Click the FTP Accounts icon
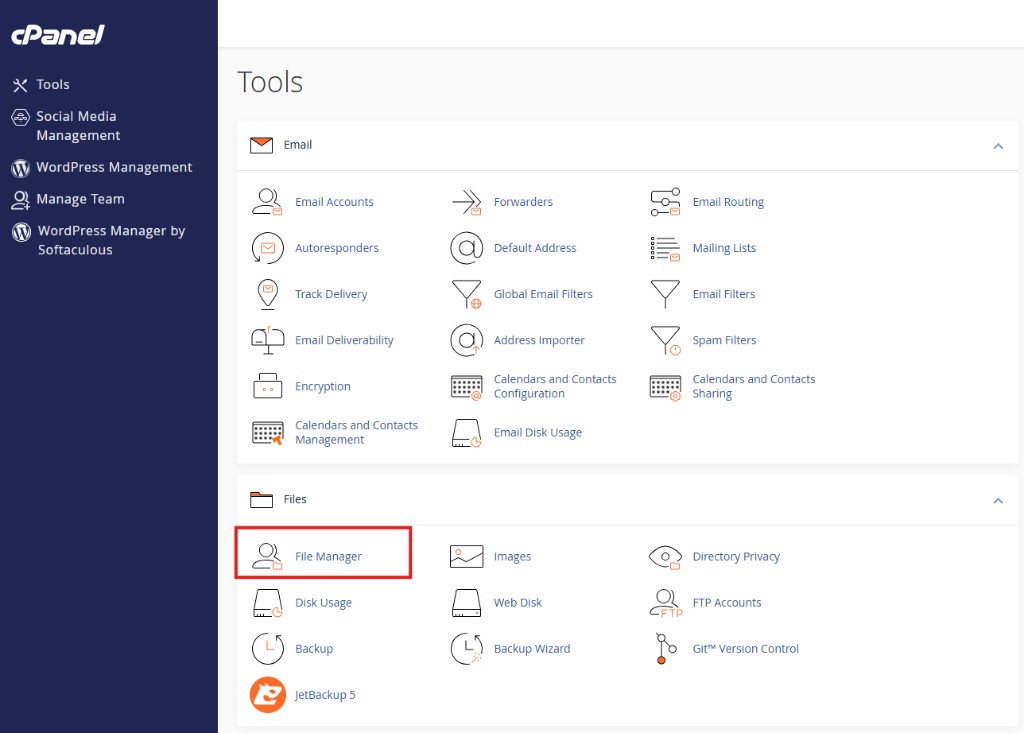The width and height of the screenshot is (1024, 733). click(665, 603)
